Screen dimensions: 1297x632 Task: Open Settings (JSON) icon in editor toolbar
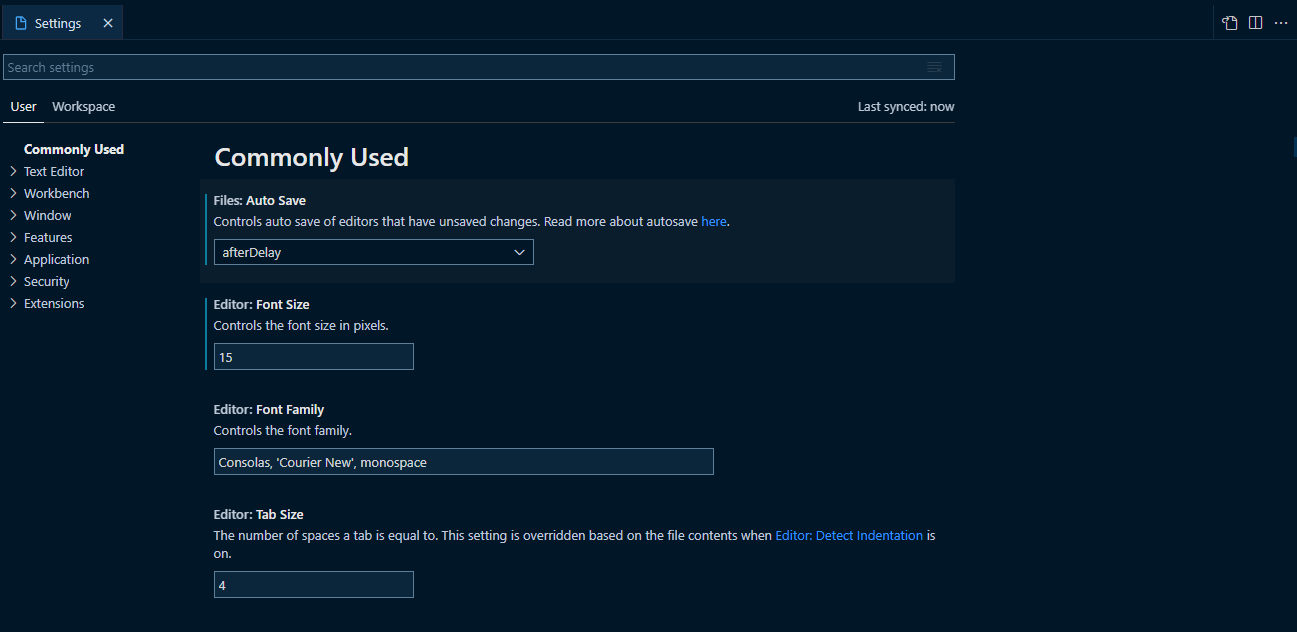coord(1230,23)
